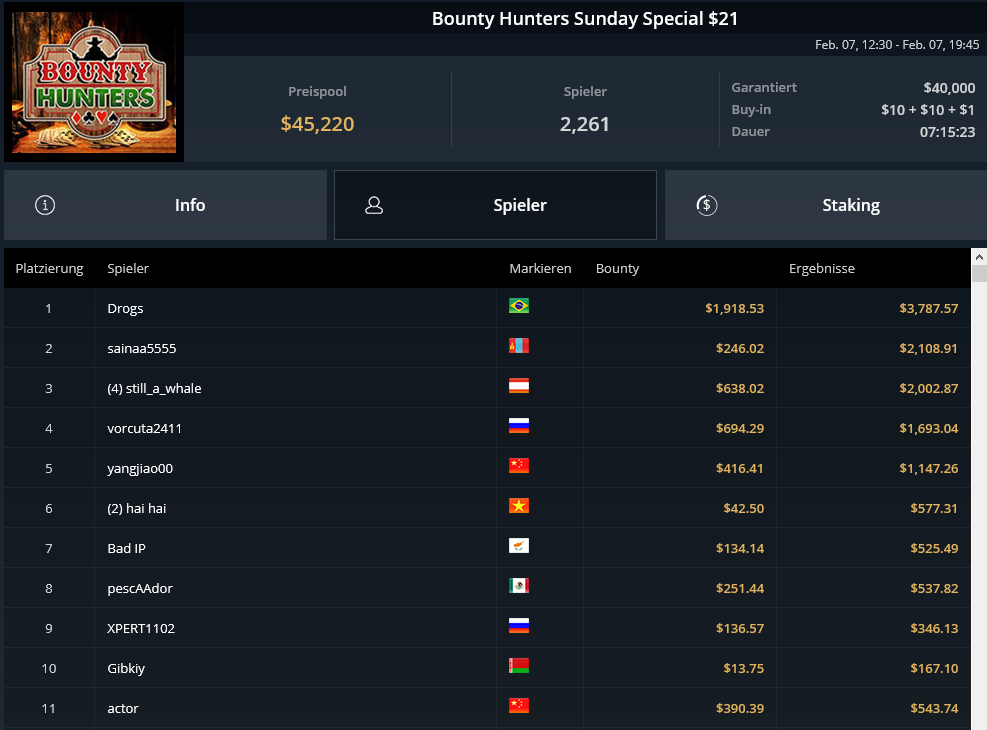Click the China flag for actor
987x730 pixels.
pyautogui.click(x=519, y=705)
